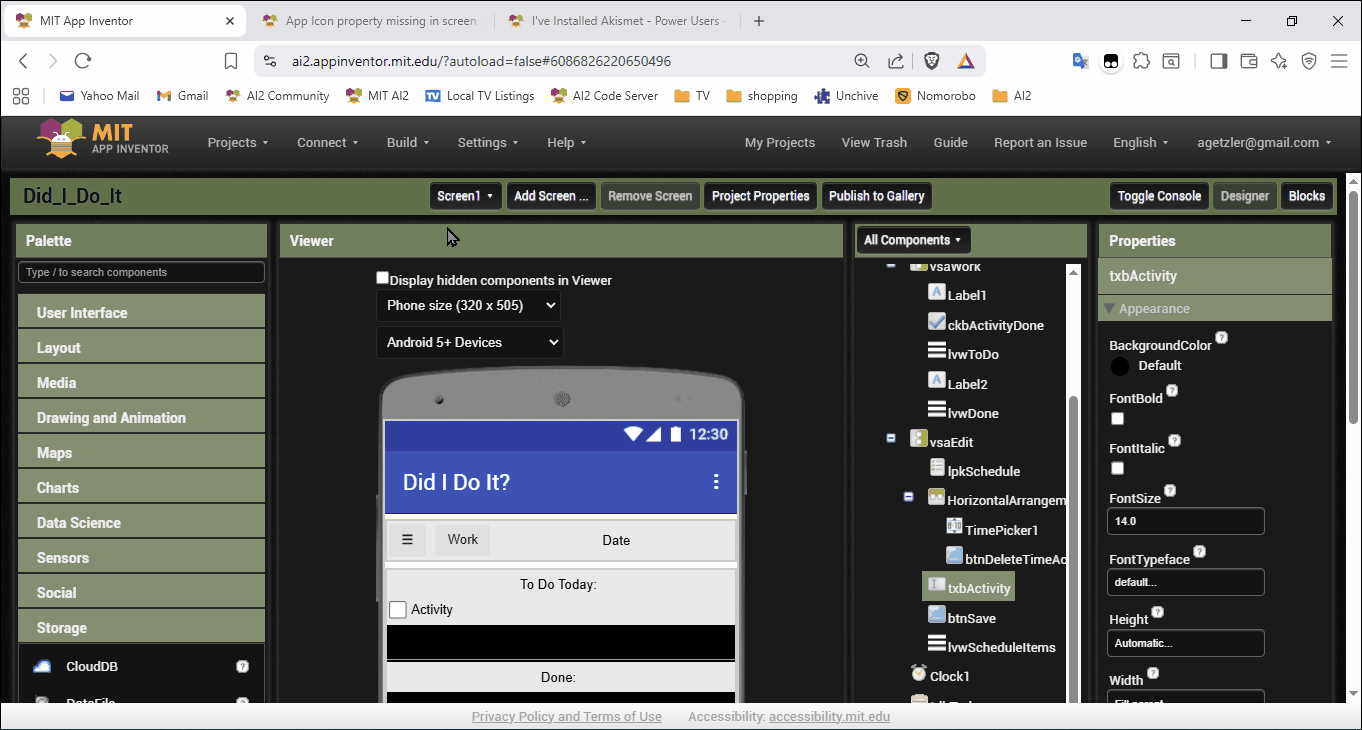Collapse the vsaEdit tree node
Screen dimensions: 1362x730
(891, 438)
